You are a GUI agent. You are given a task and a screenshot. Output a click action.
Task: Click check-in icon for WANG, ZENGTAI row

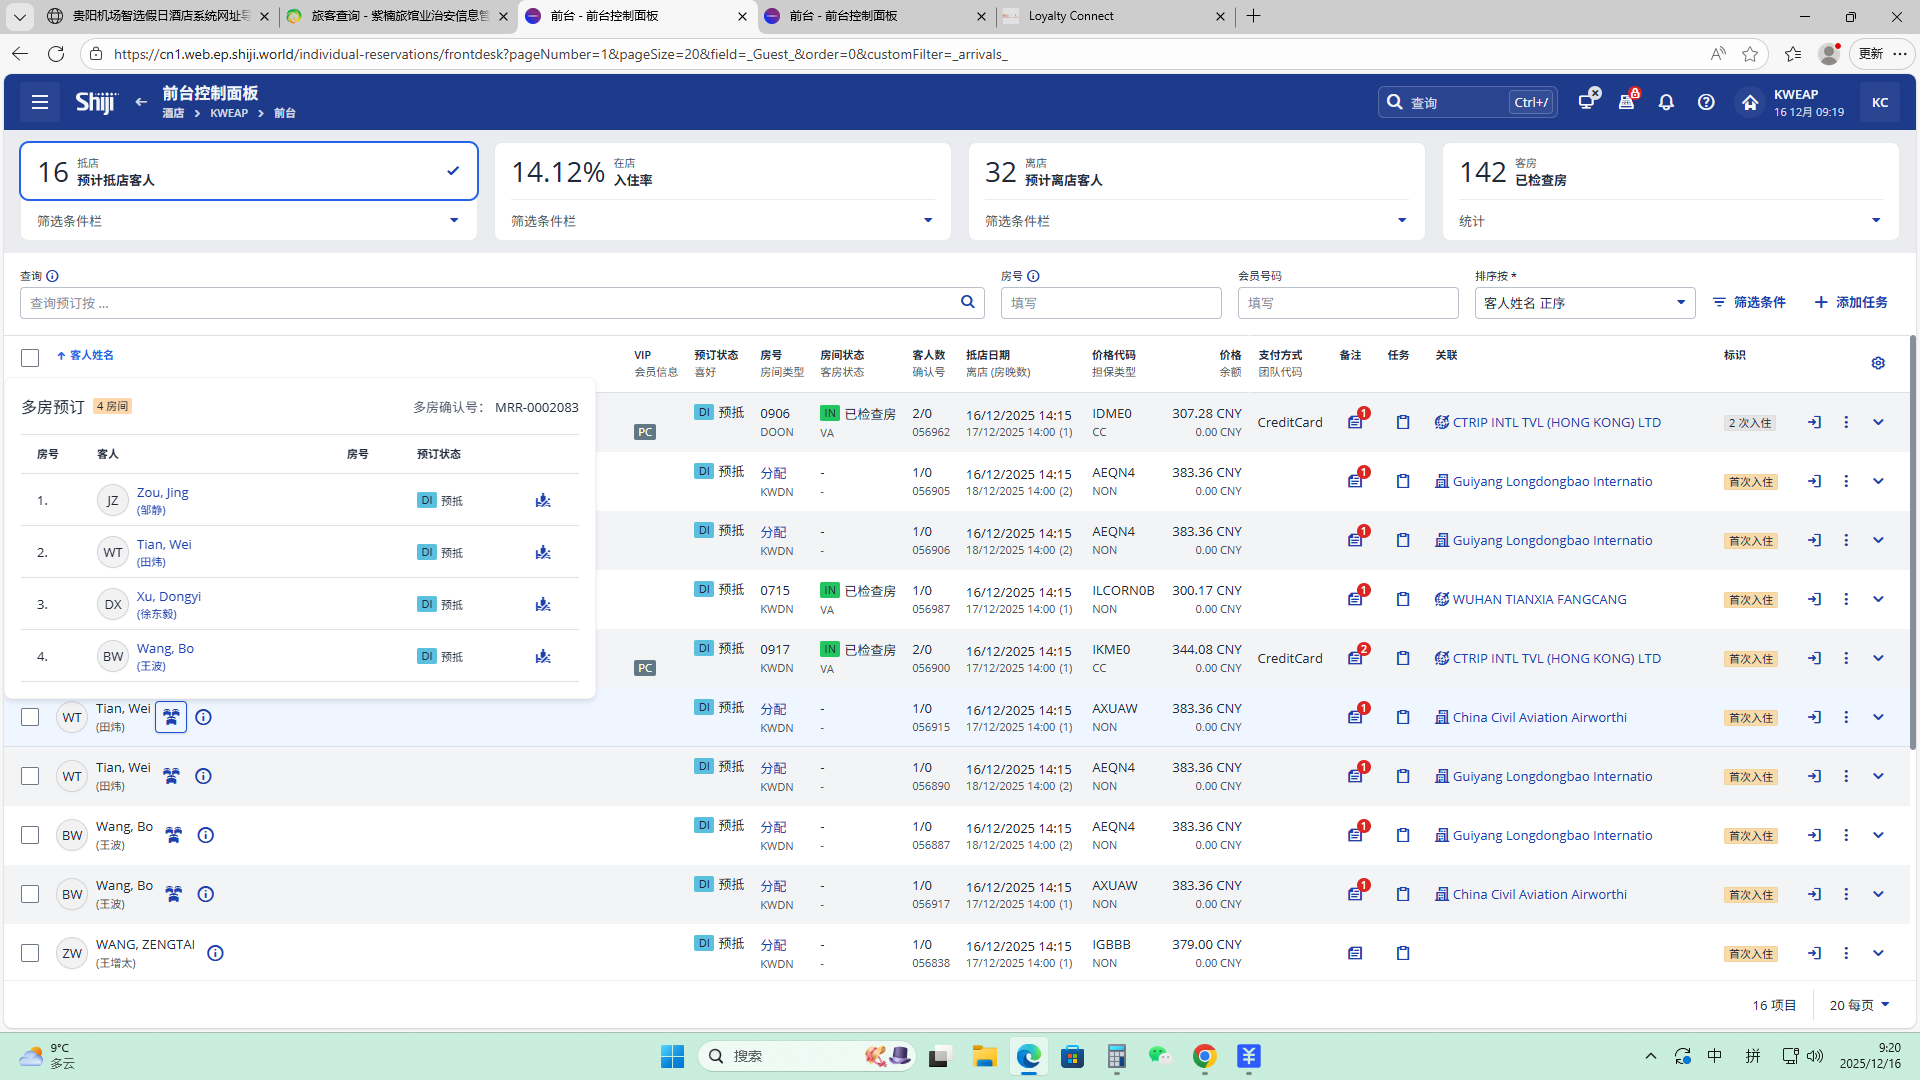point(1814,953)
